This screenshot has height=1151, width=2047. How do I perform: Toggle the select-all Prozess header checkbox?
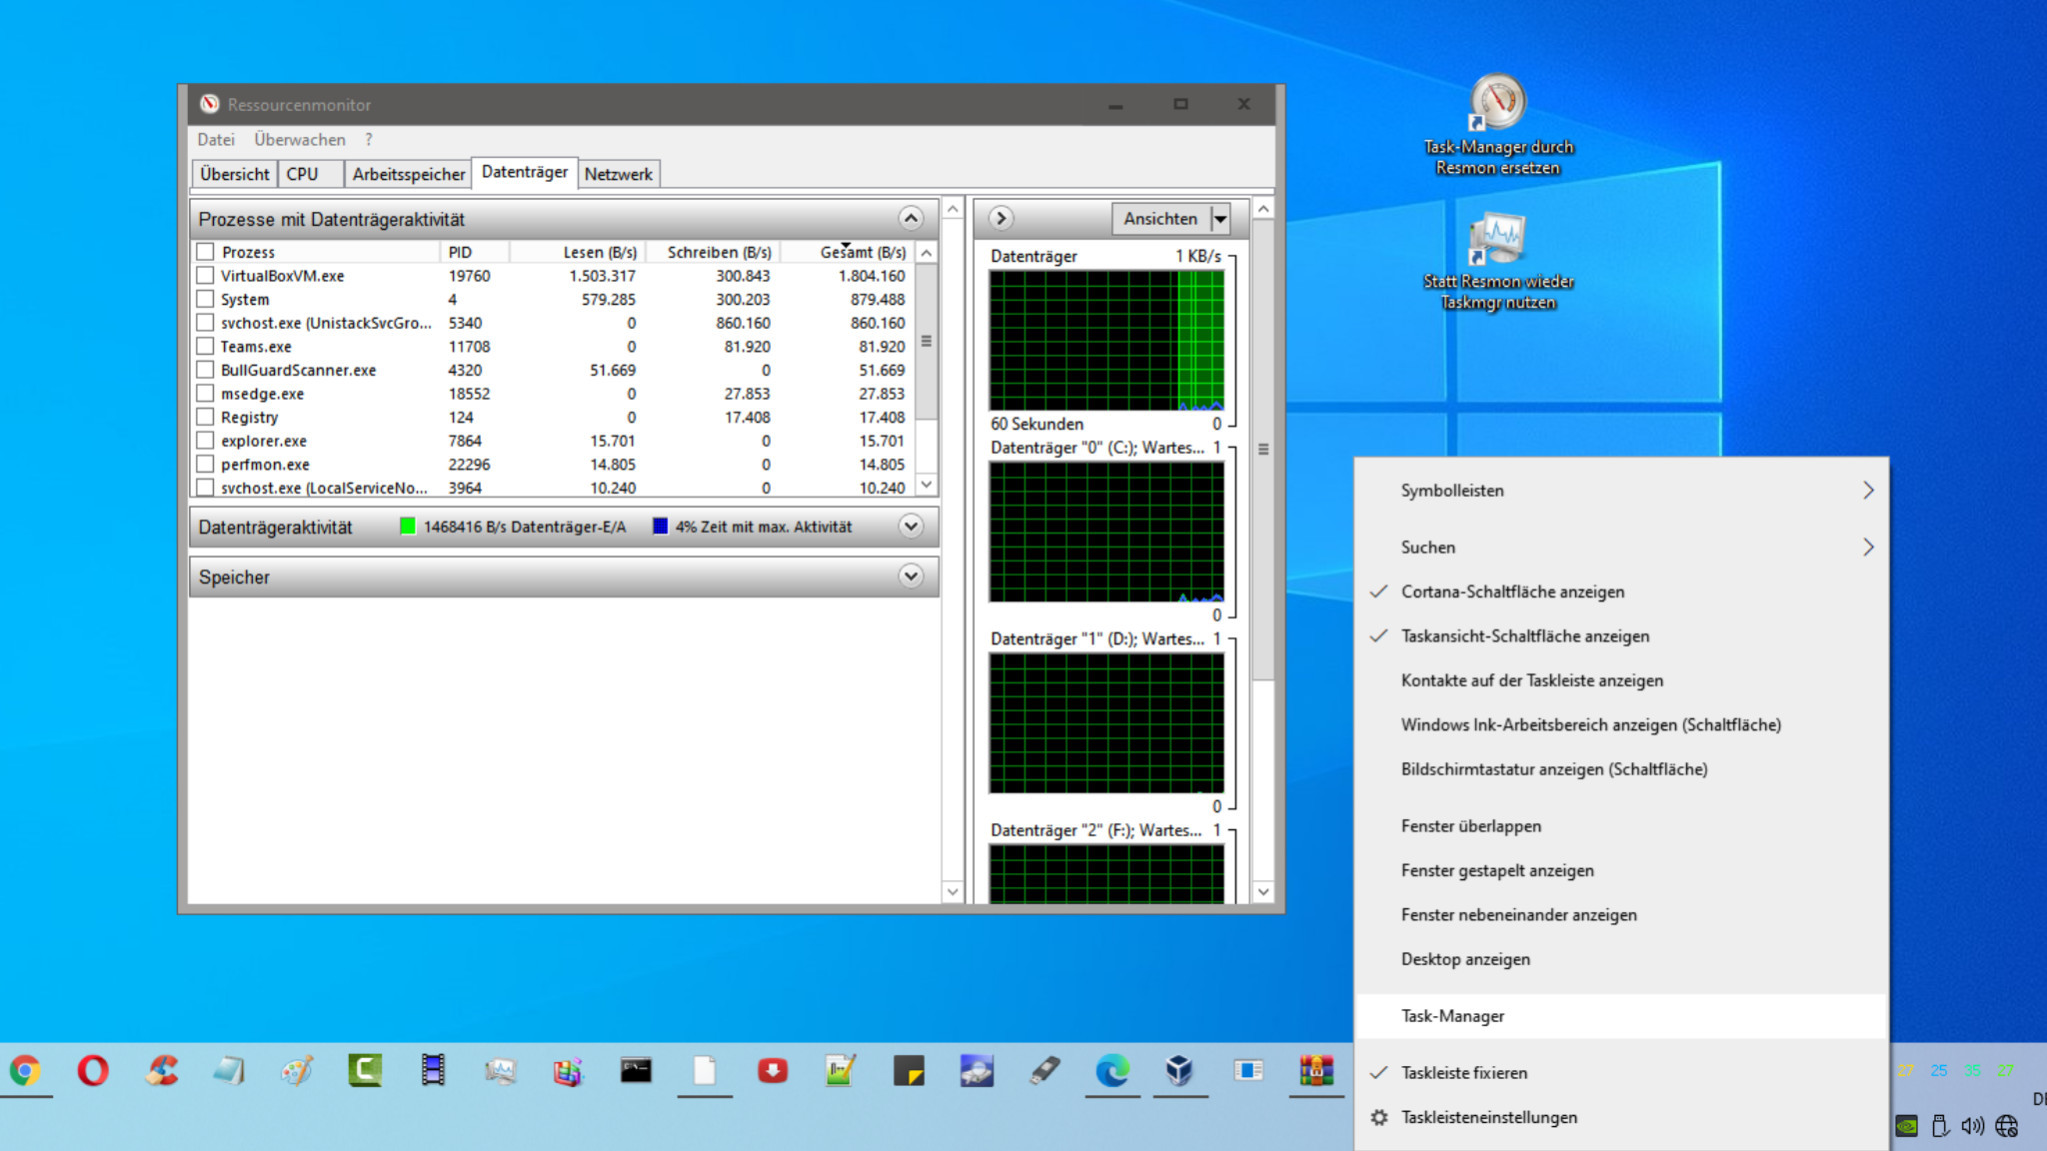tap(205, 252)
